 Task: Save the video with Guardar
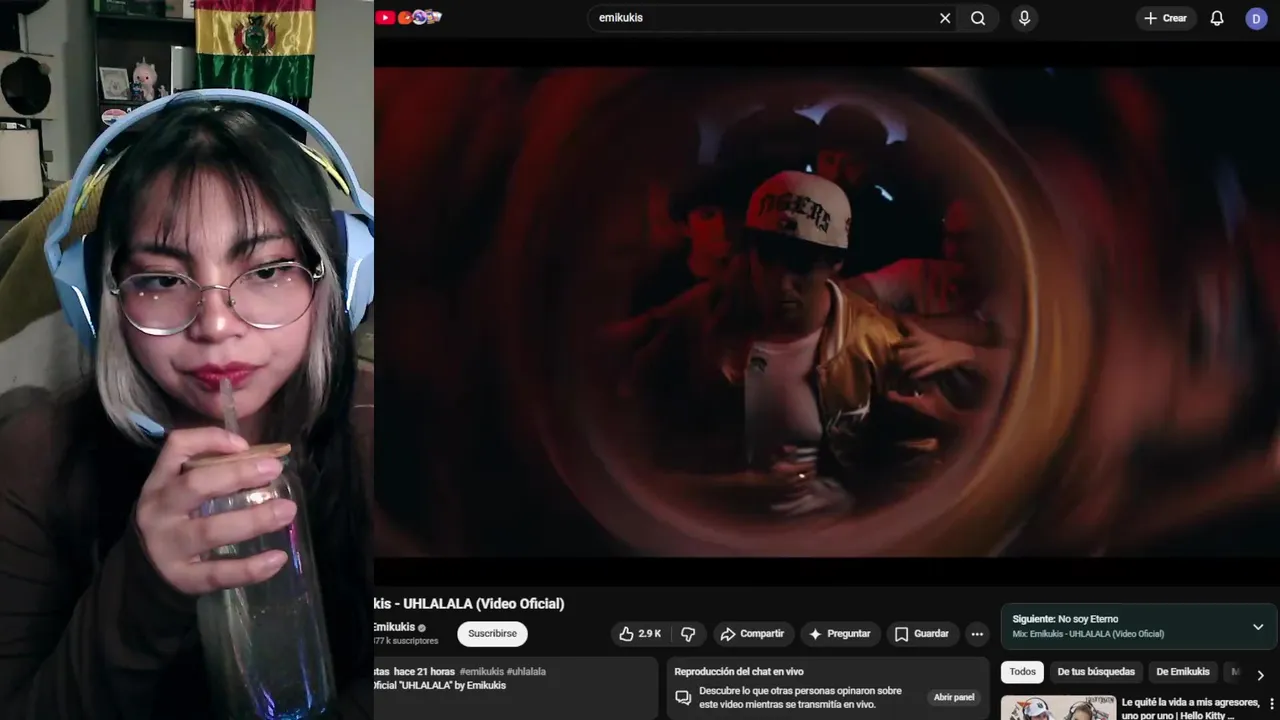[x=922, y=634]
